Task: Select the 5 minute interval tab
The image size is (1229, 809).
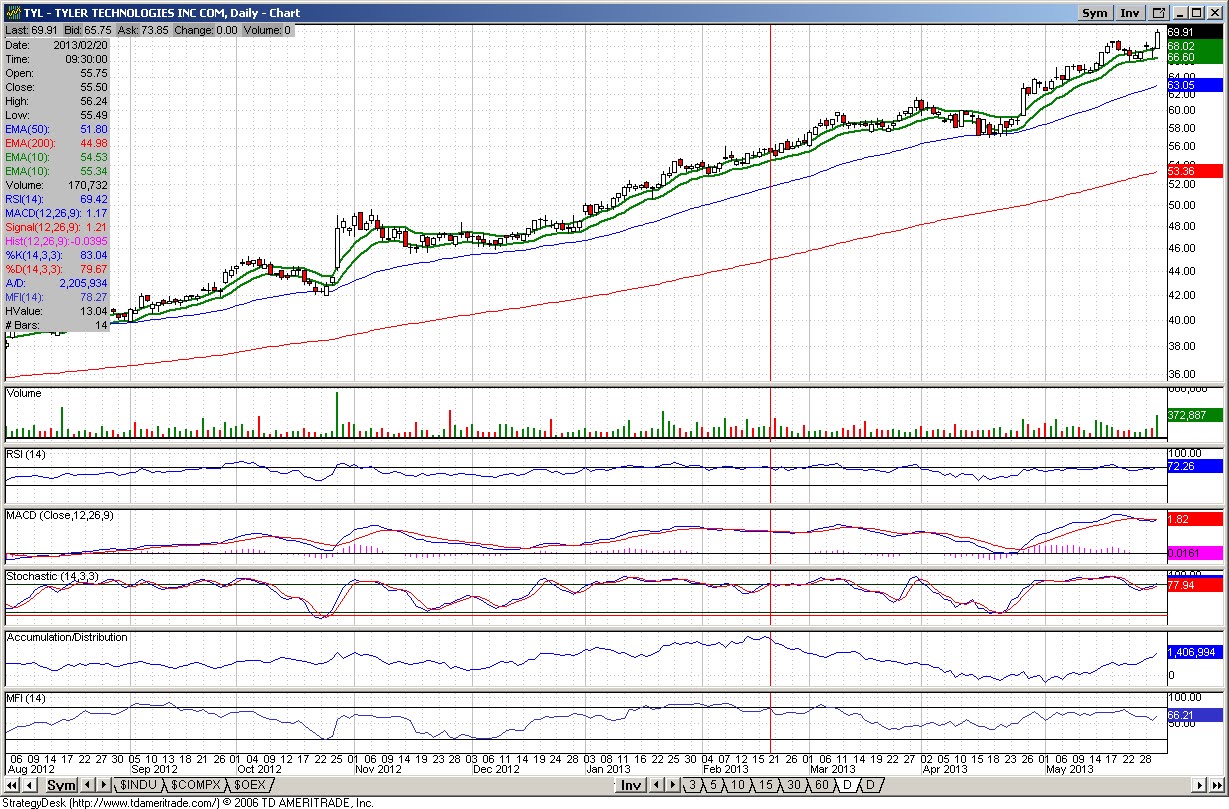Action: click(713, 785)
